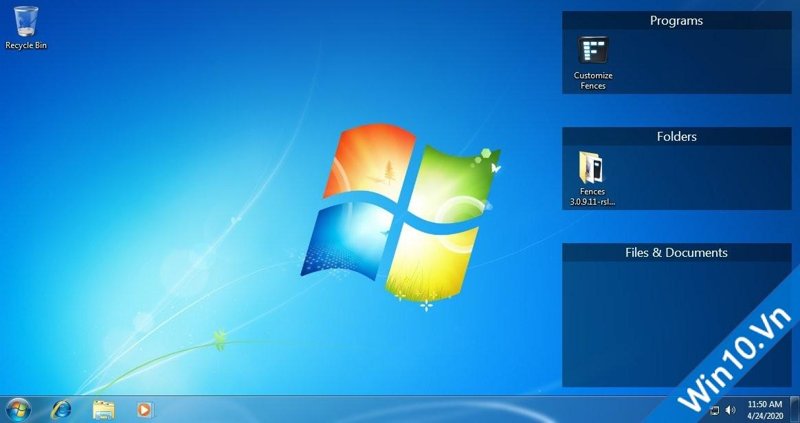Click the Folders fence title bar
The height and width of the screenshot is (423, 800).
point(677,136)
